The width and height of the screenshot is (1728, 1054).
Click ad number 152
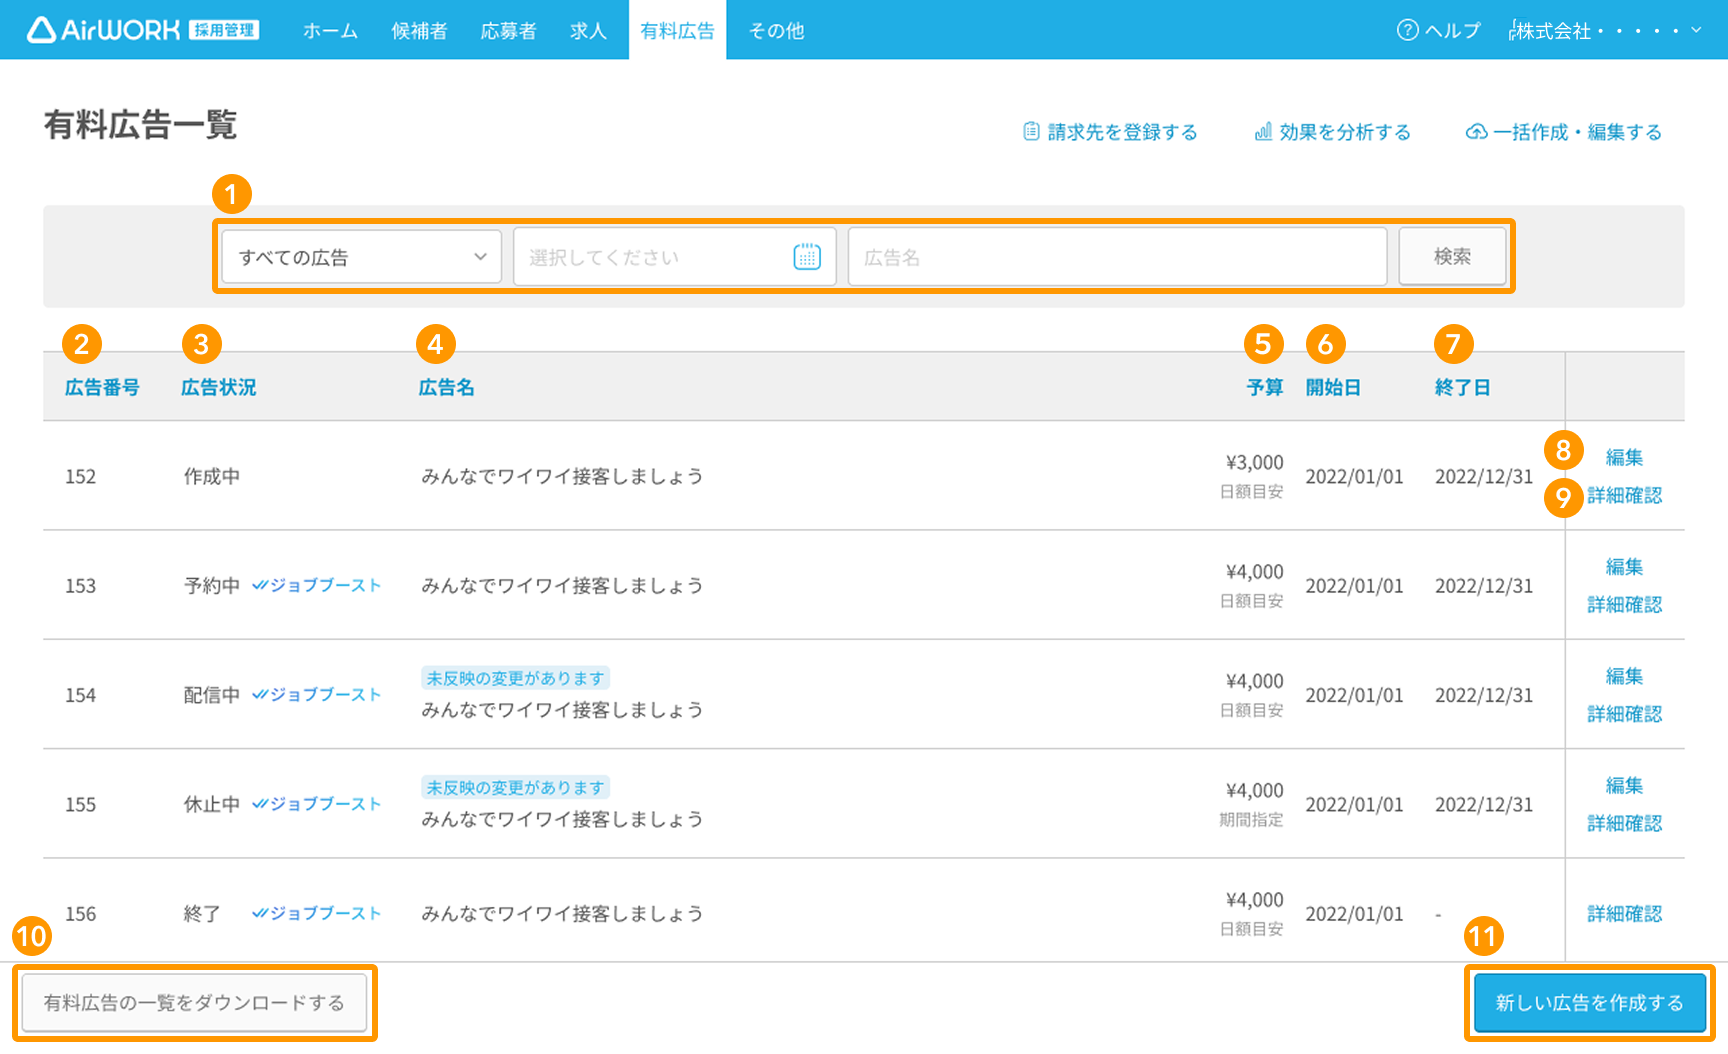point(80,476)
